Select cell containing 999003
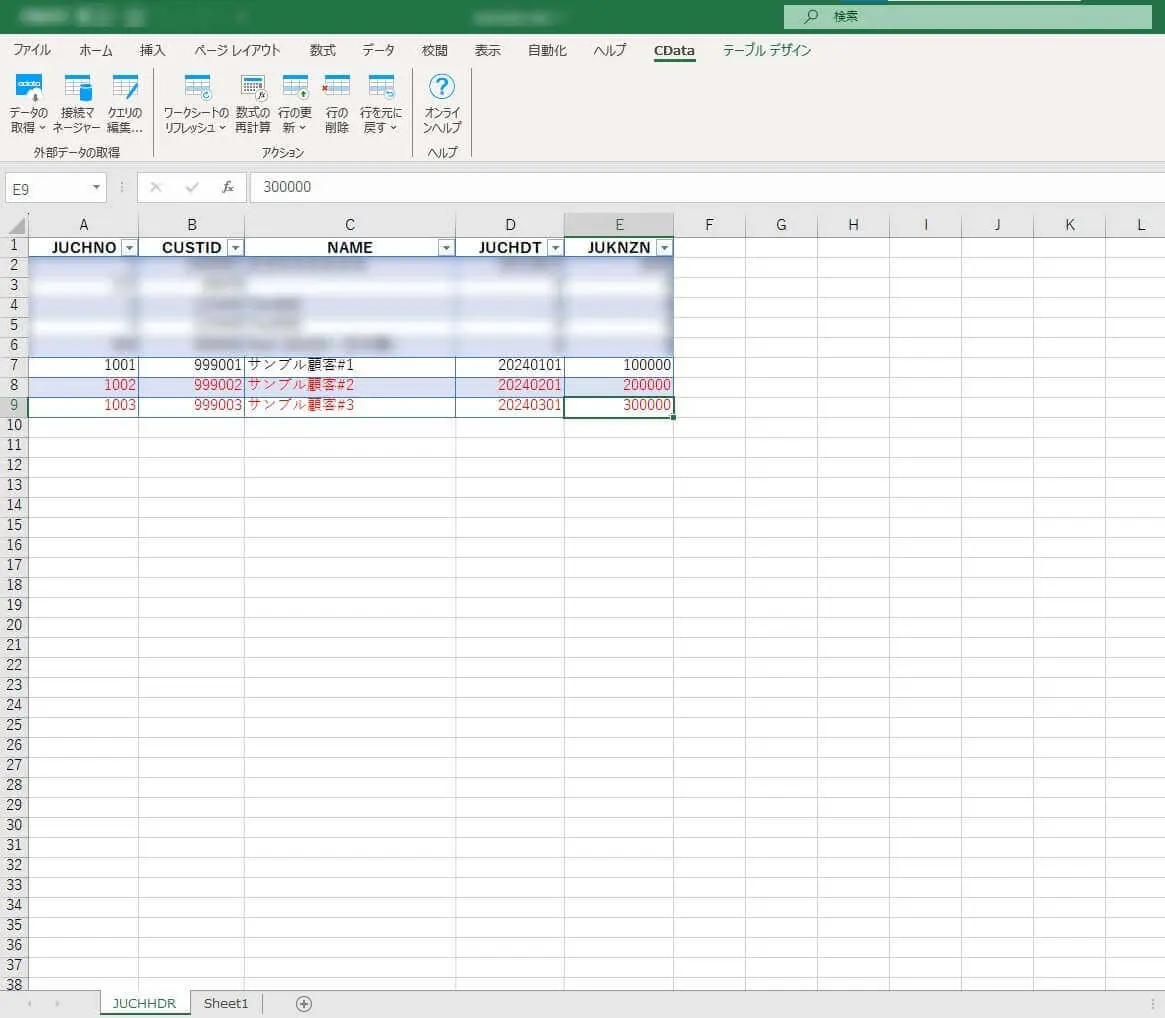Screen dimensions: 1165x1018 192,405
